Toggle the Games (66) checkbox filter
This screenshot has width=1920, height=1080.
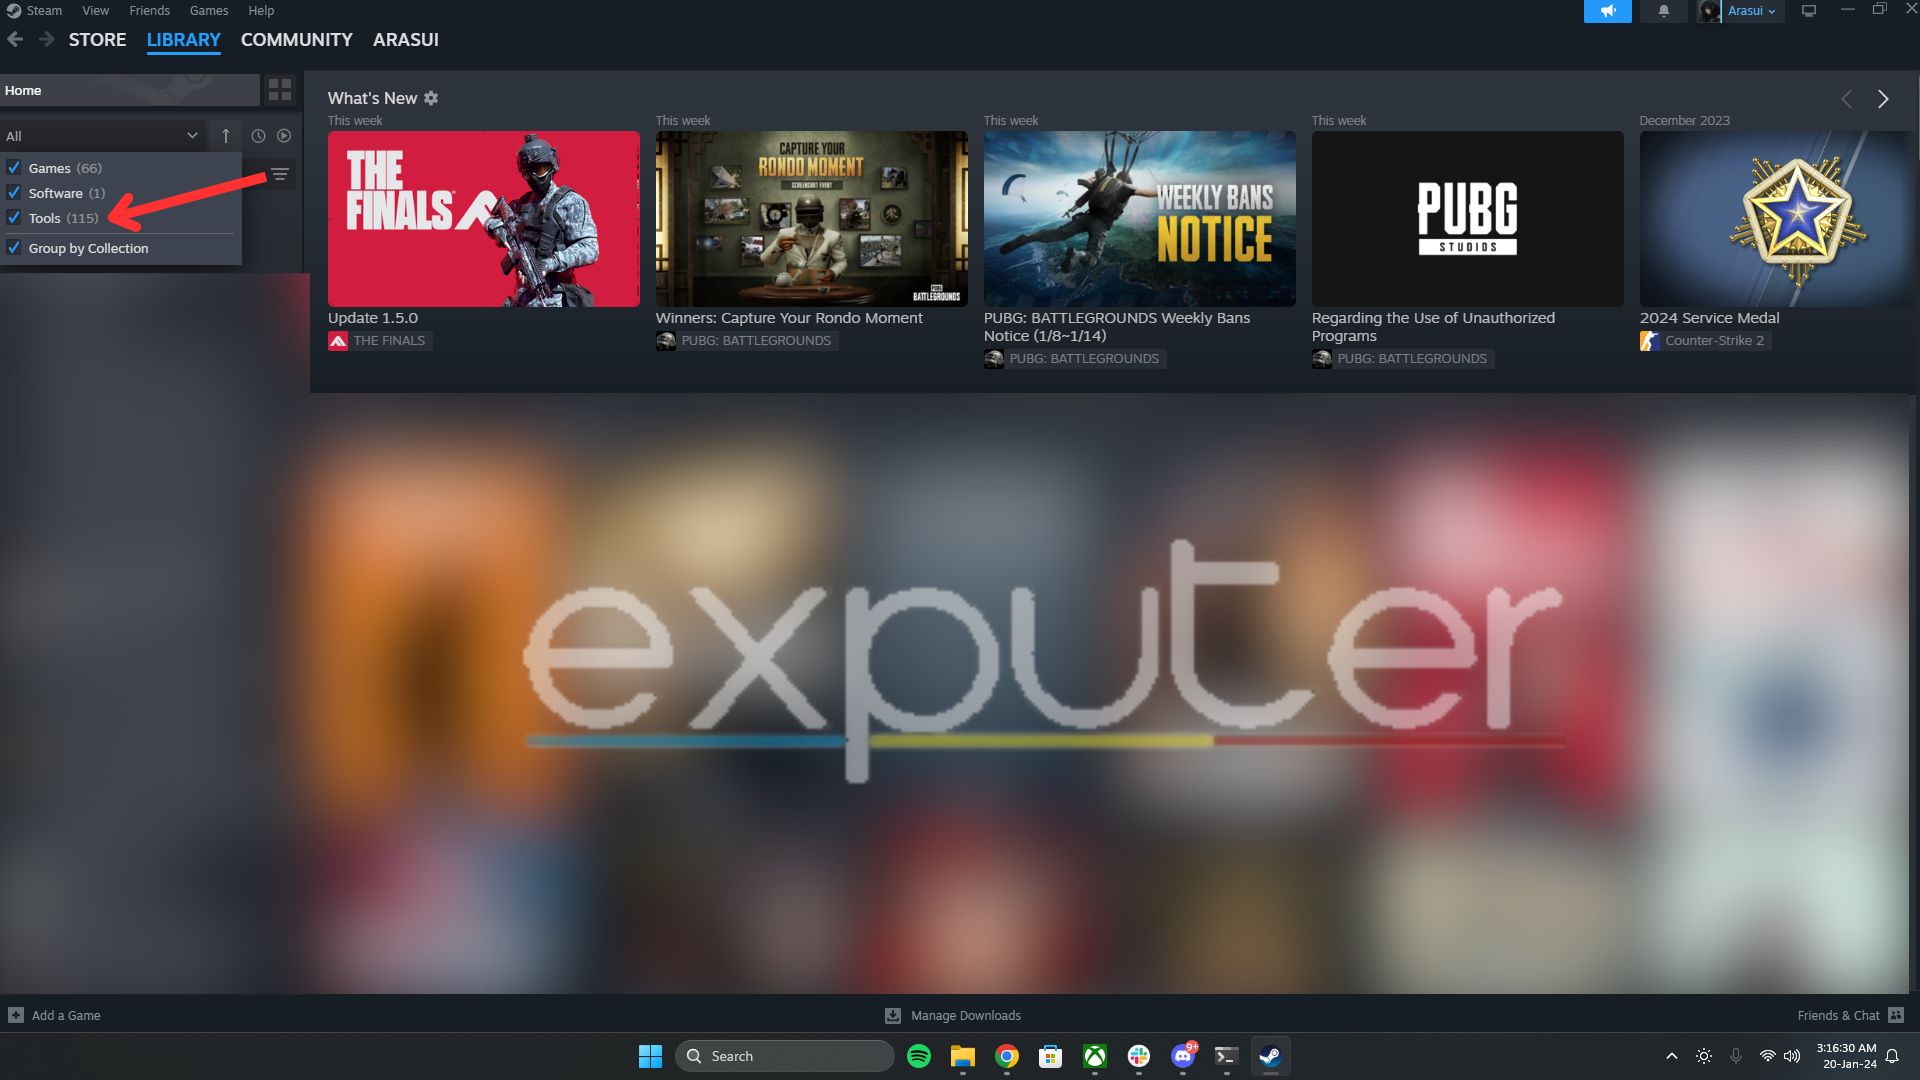pyautogui.click(x=15, y=167)
